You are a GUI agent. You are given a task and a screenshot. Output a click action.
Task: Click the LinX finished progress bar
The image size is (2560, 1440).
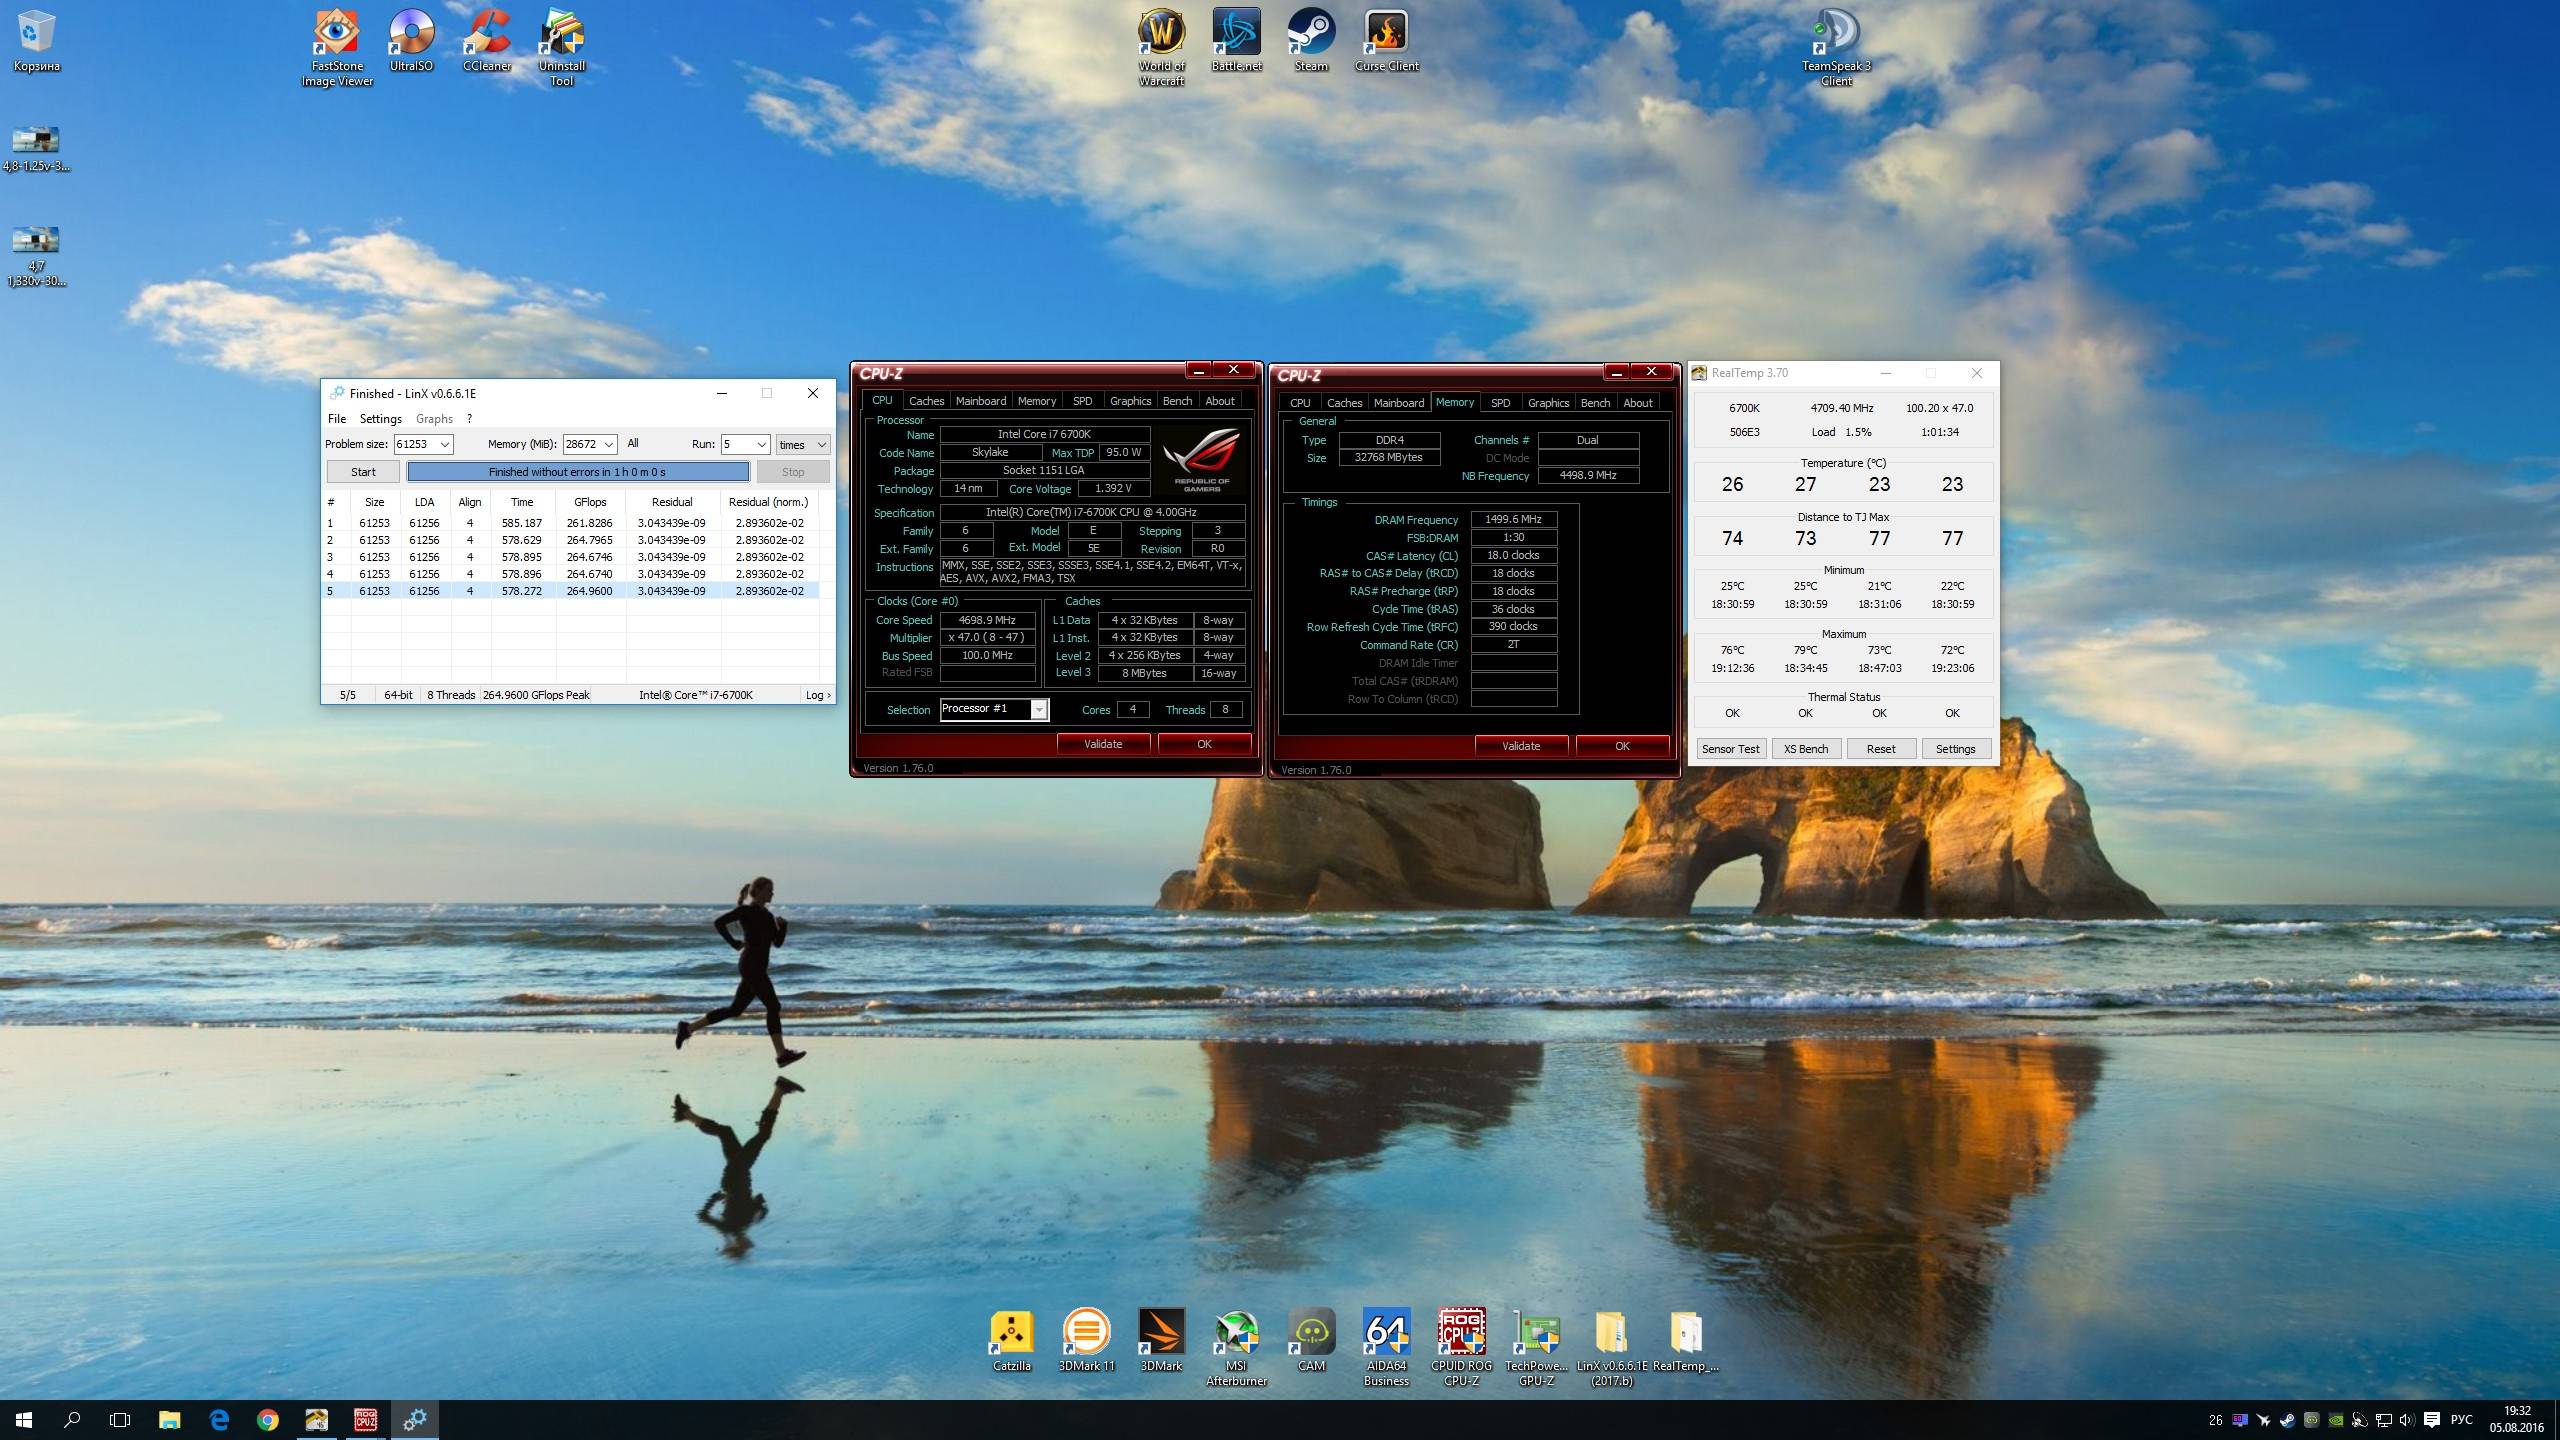pyautogui.click(x=577, y=472)
